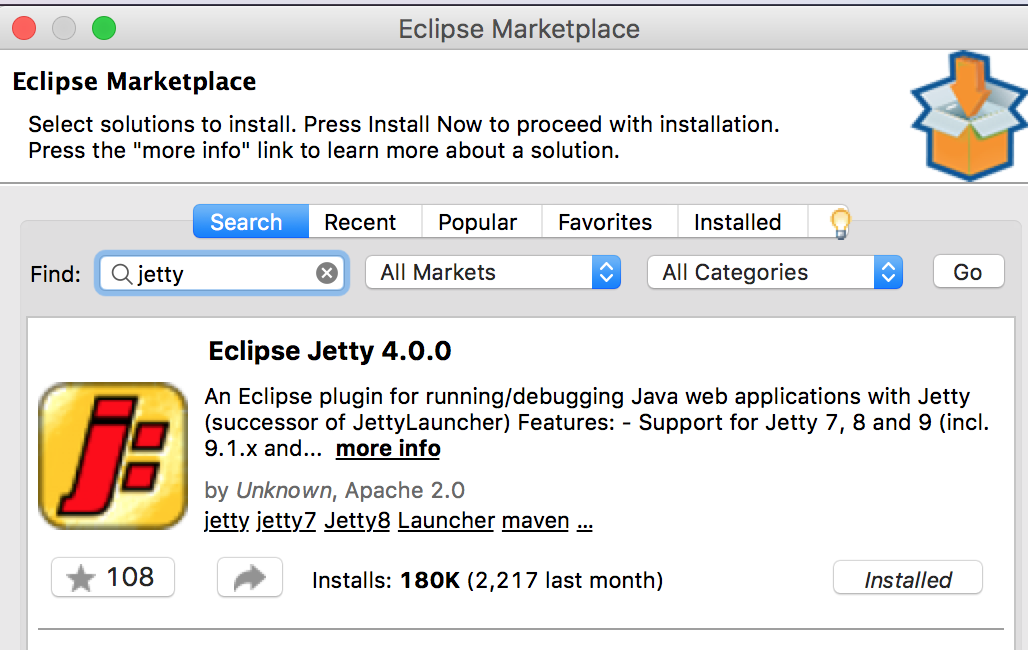Screen dimensions: 1028x650
Task: Click the lightbulb tips icon
Action: click(x=840, y=222)
